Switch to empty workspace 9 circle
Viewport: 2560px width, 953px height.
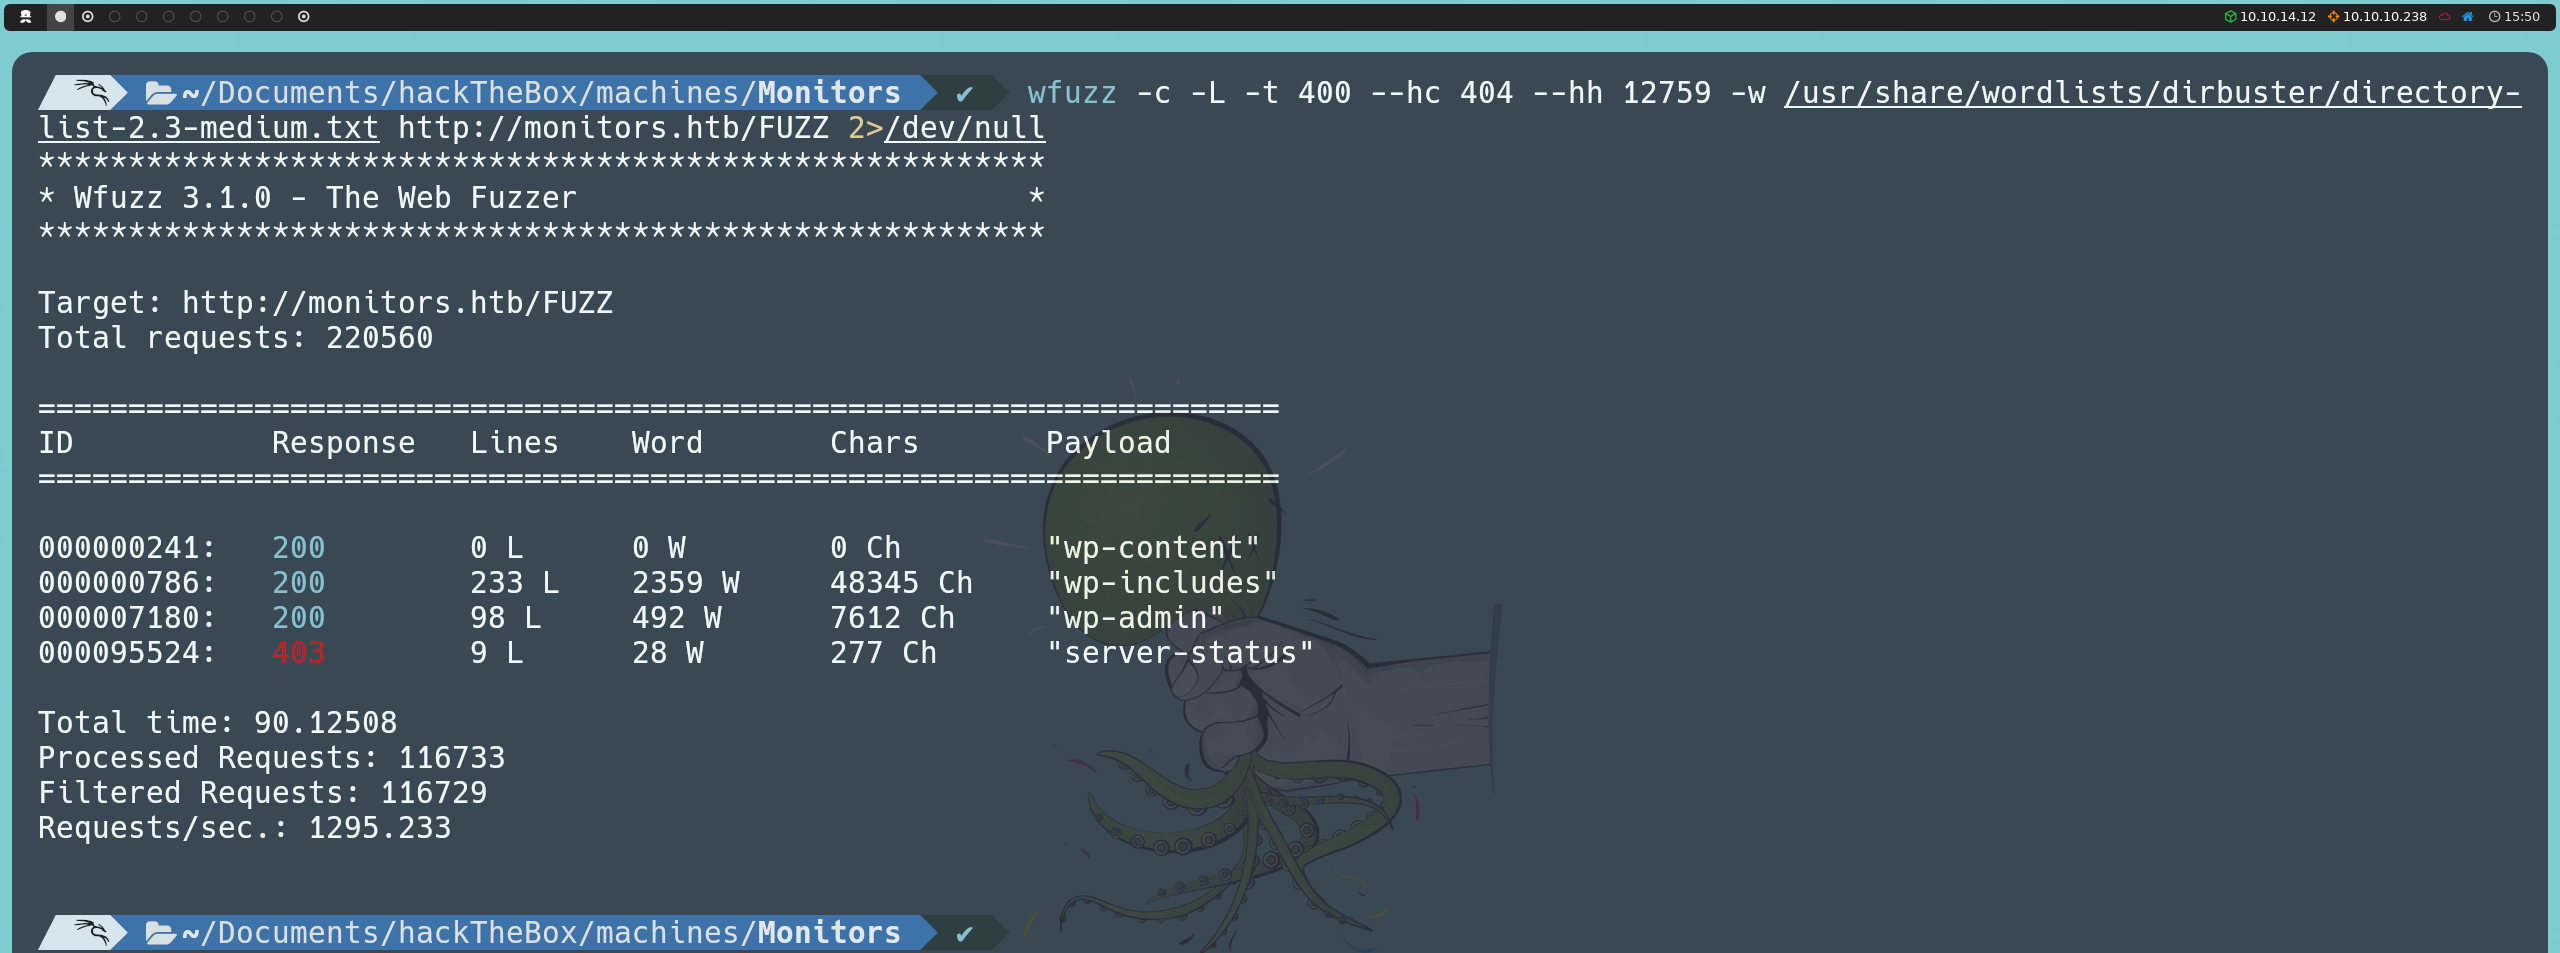(x=277, y=17)
